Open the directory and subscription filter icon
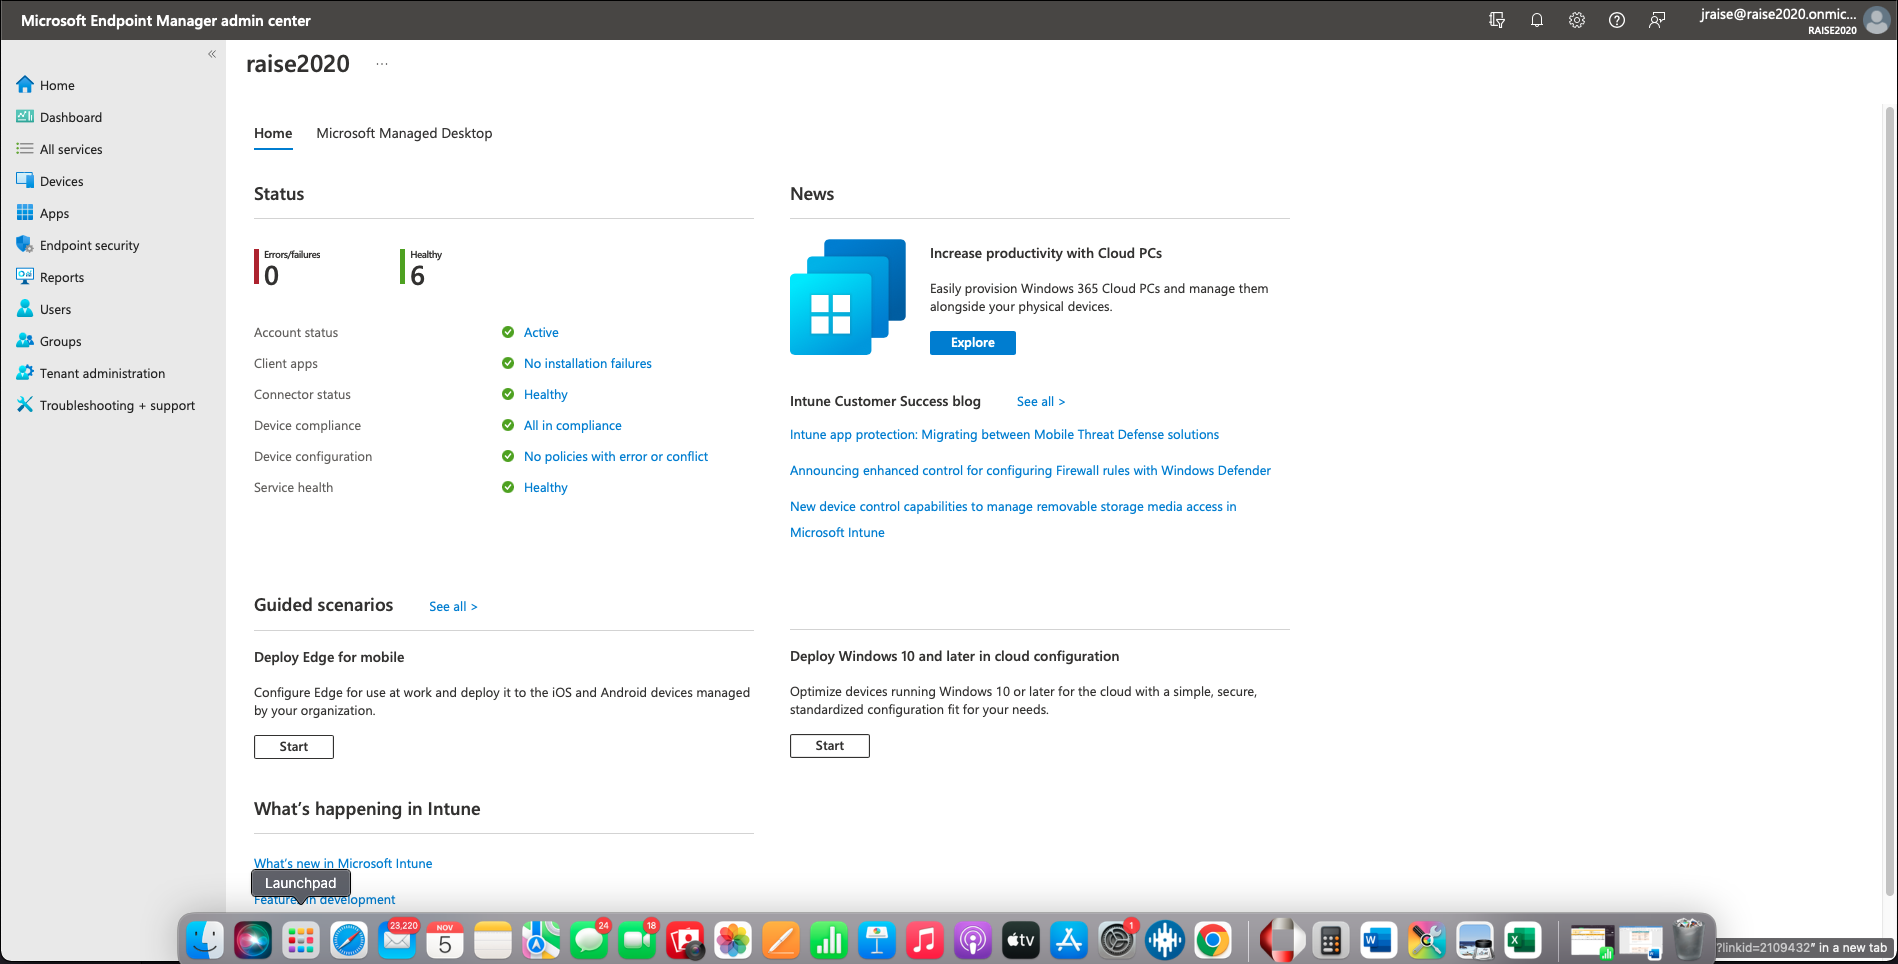Image resolution: width=1898 pixels, height=964 pixels. click(1497, 20)
